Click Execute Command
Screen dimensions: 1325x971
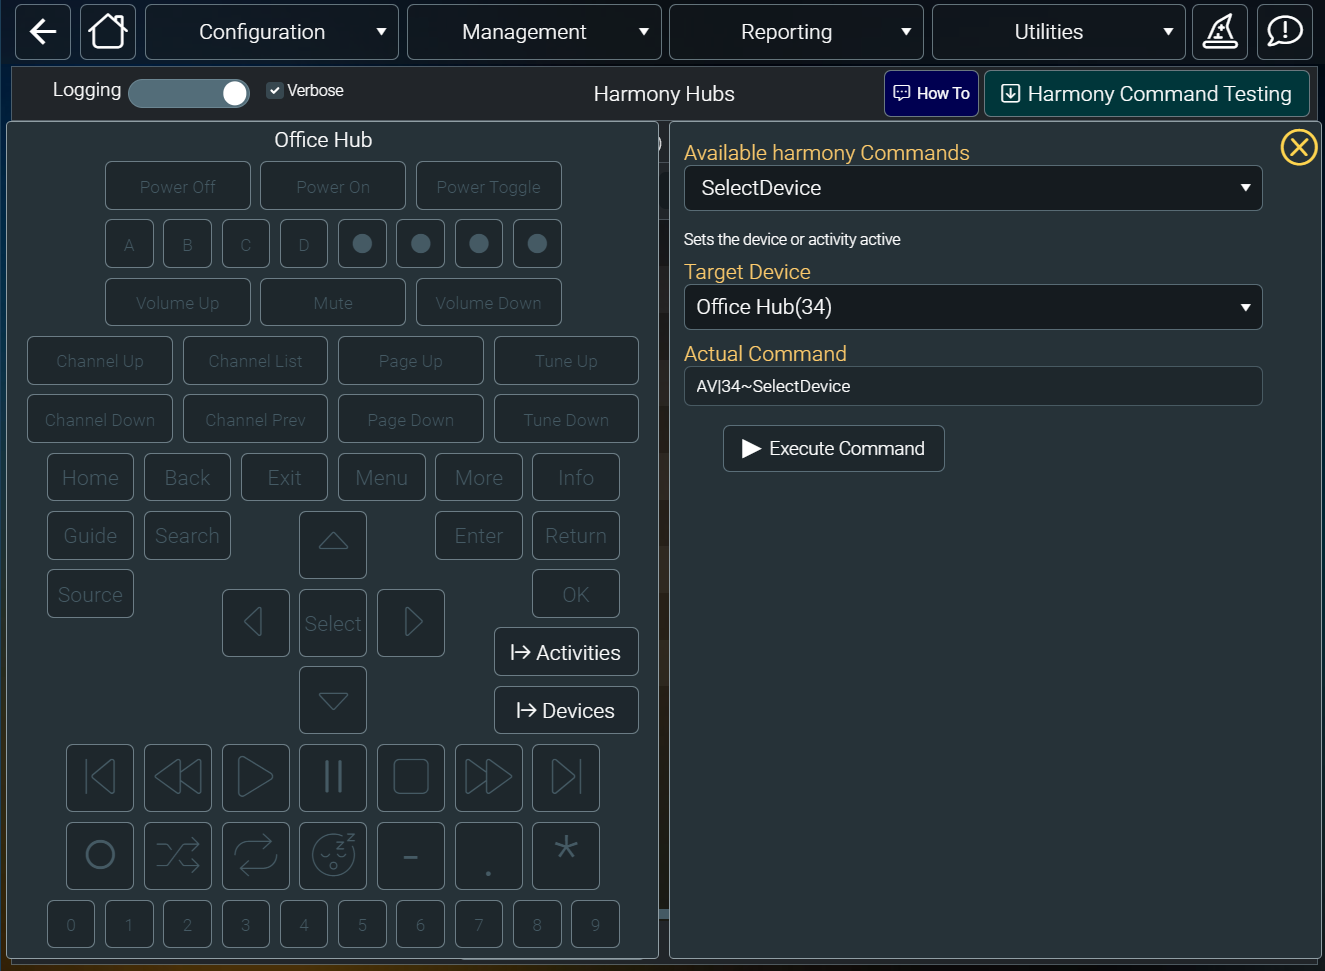point(834,448)
